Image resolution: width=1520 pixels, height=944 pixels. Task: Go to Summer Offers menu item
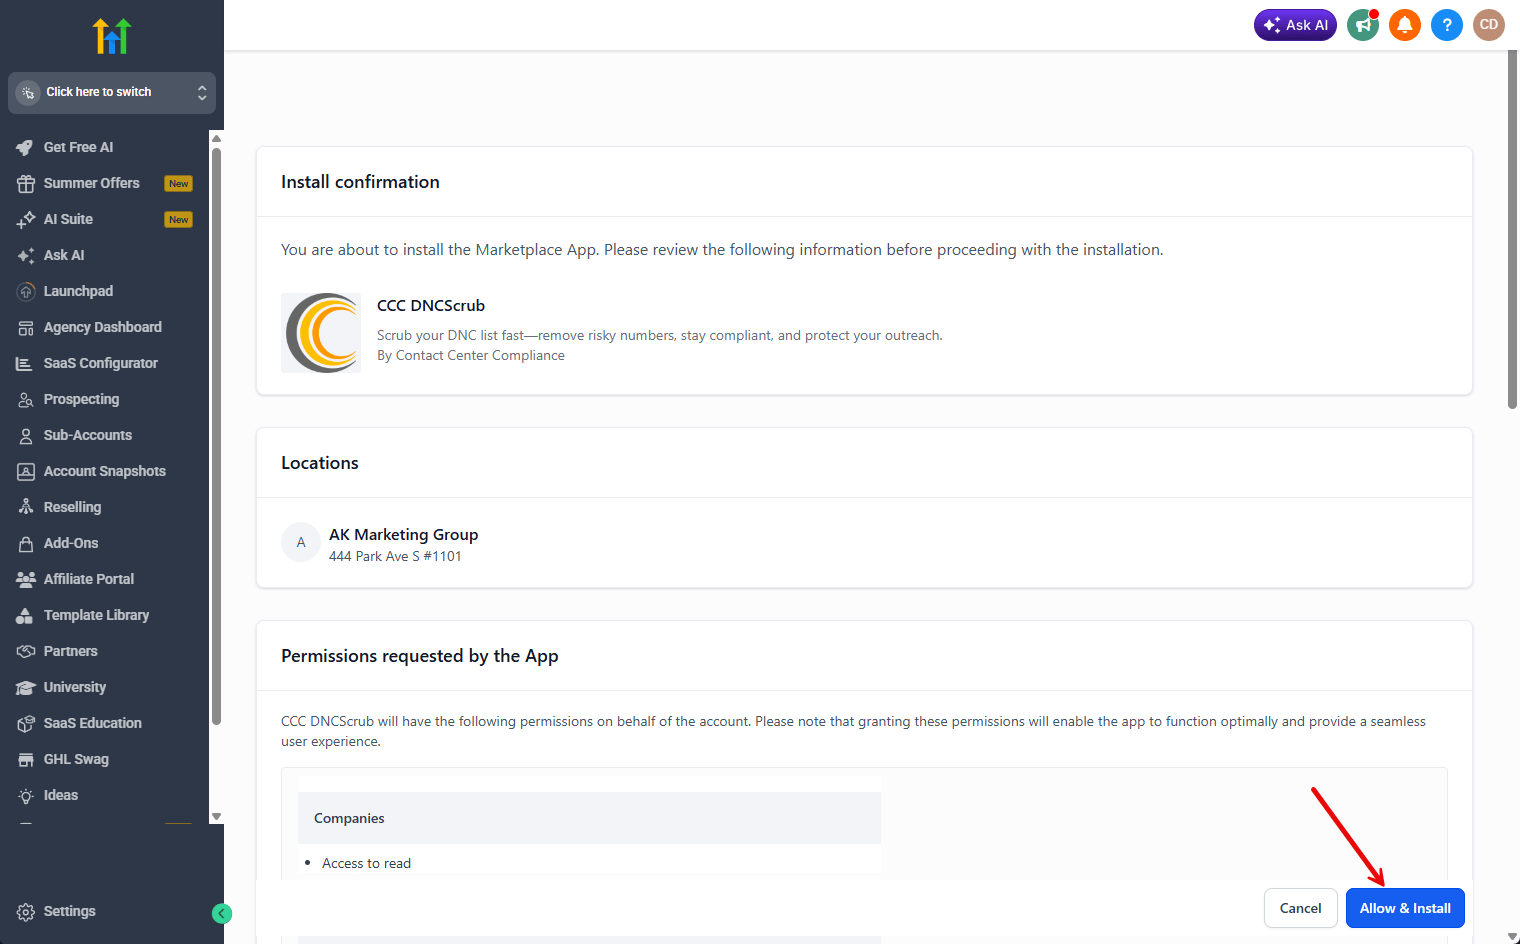coord(92,183)
